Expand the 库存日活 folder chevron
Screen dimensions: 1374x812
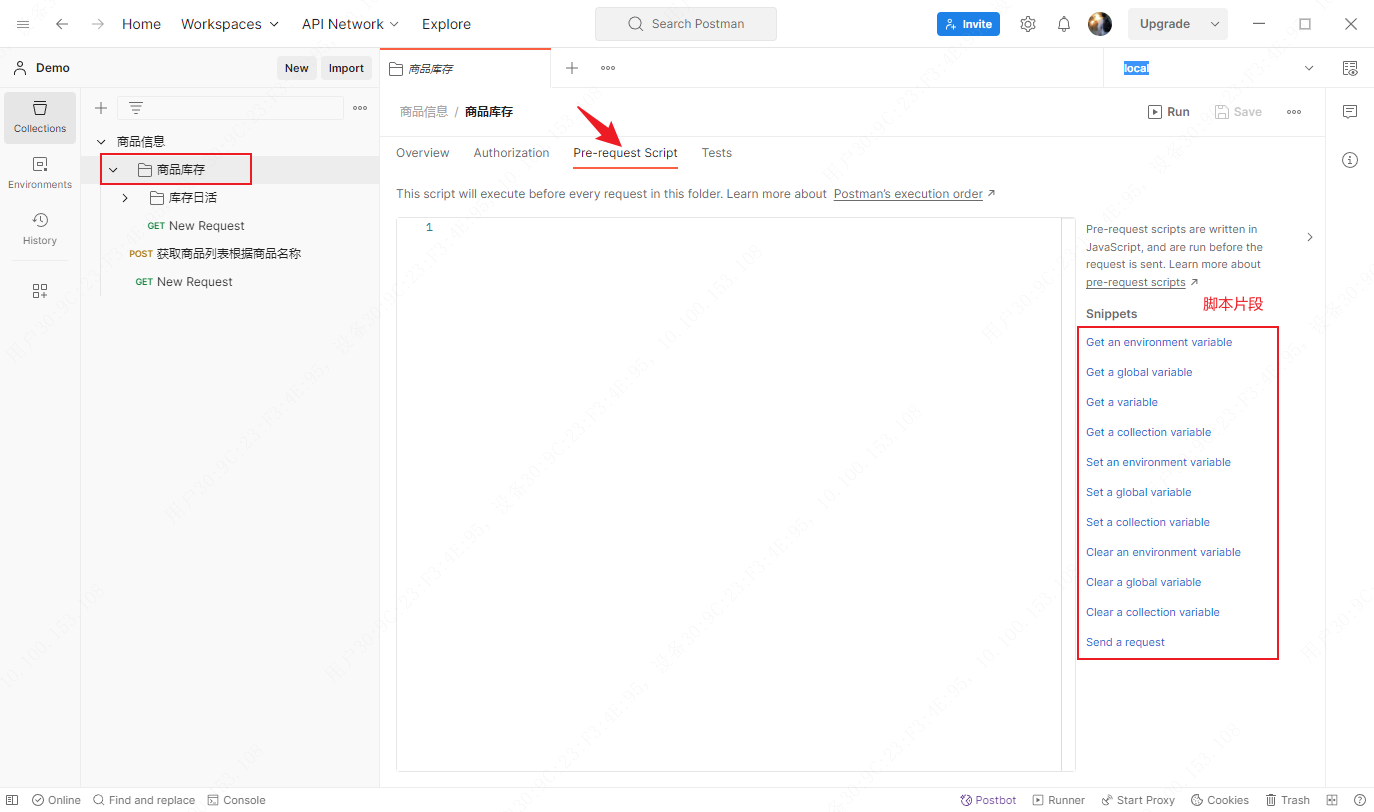[x=125, y=198]
